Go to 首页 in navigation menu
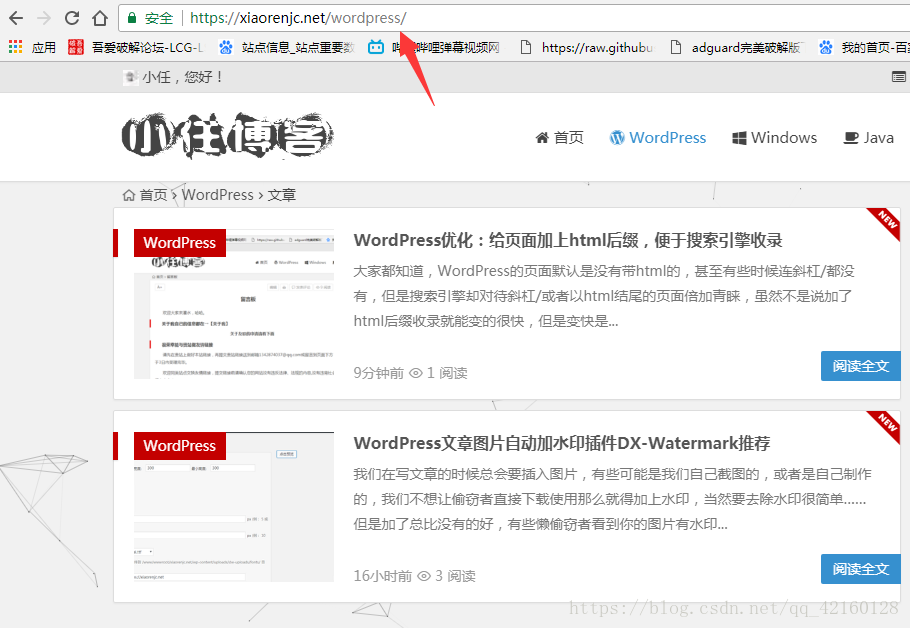 (559, 138)
